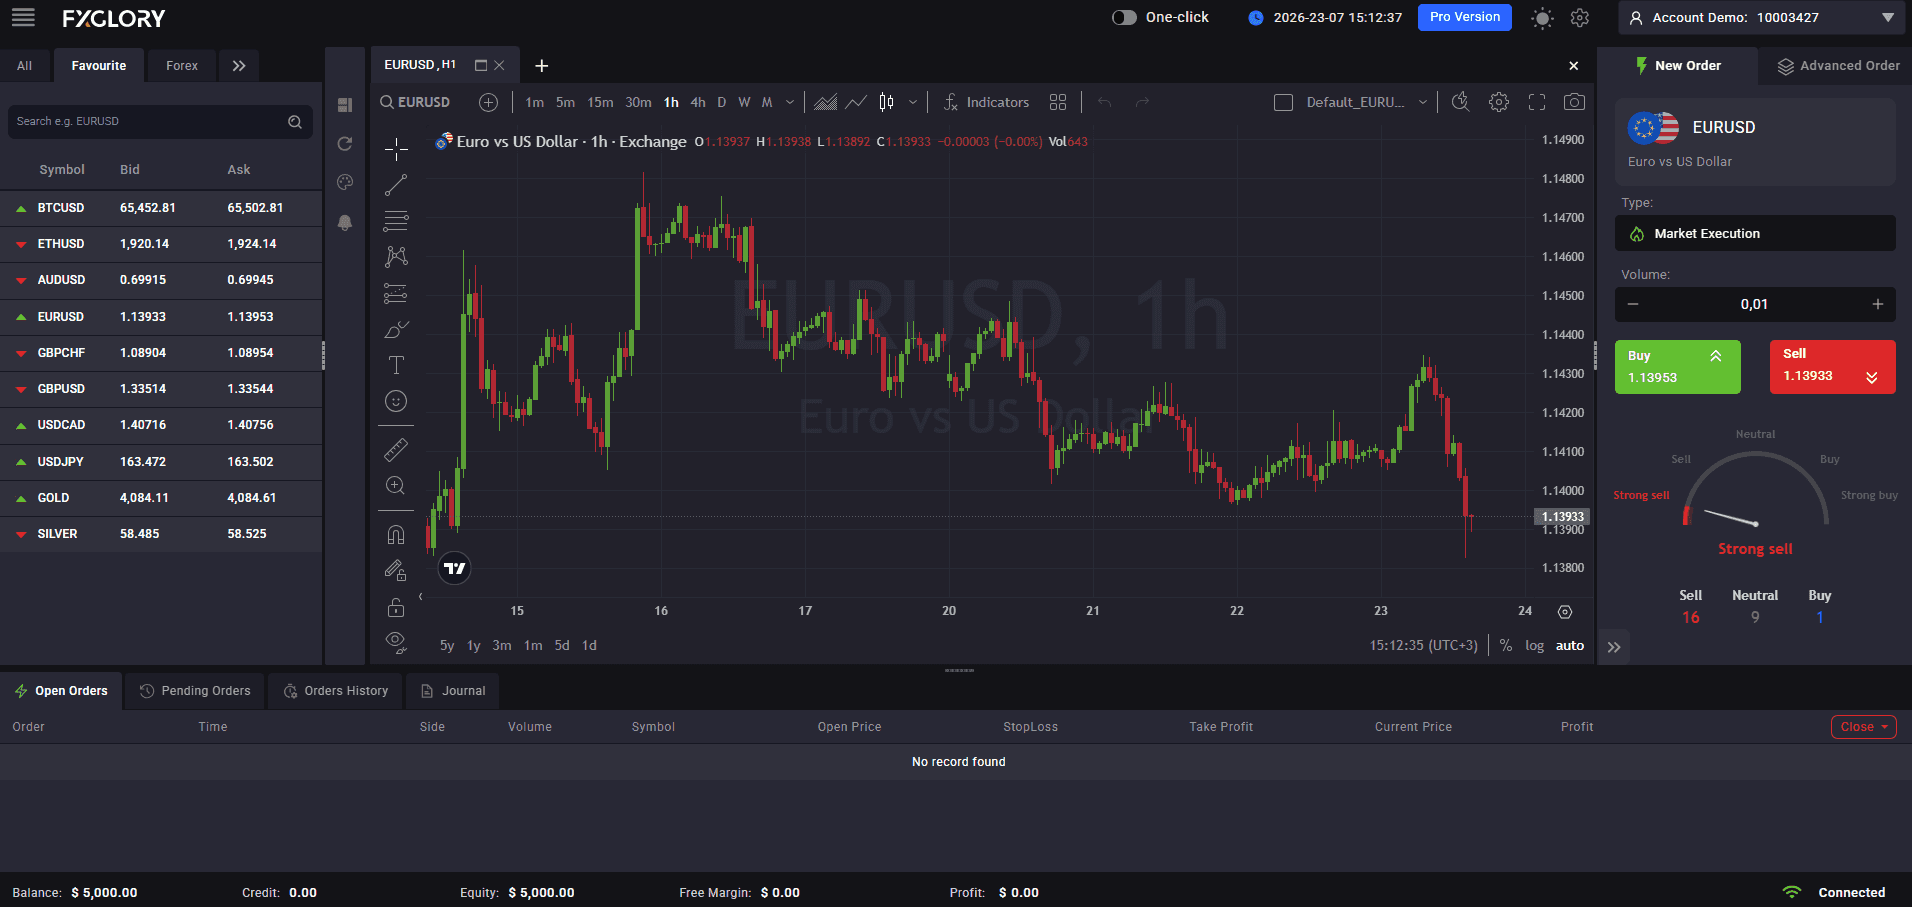Expand the timeframe dropdown arrow
Image resolution: width=1912 pixels, height=907 pixels.
pyautogui.click(x=790, y=102)
